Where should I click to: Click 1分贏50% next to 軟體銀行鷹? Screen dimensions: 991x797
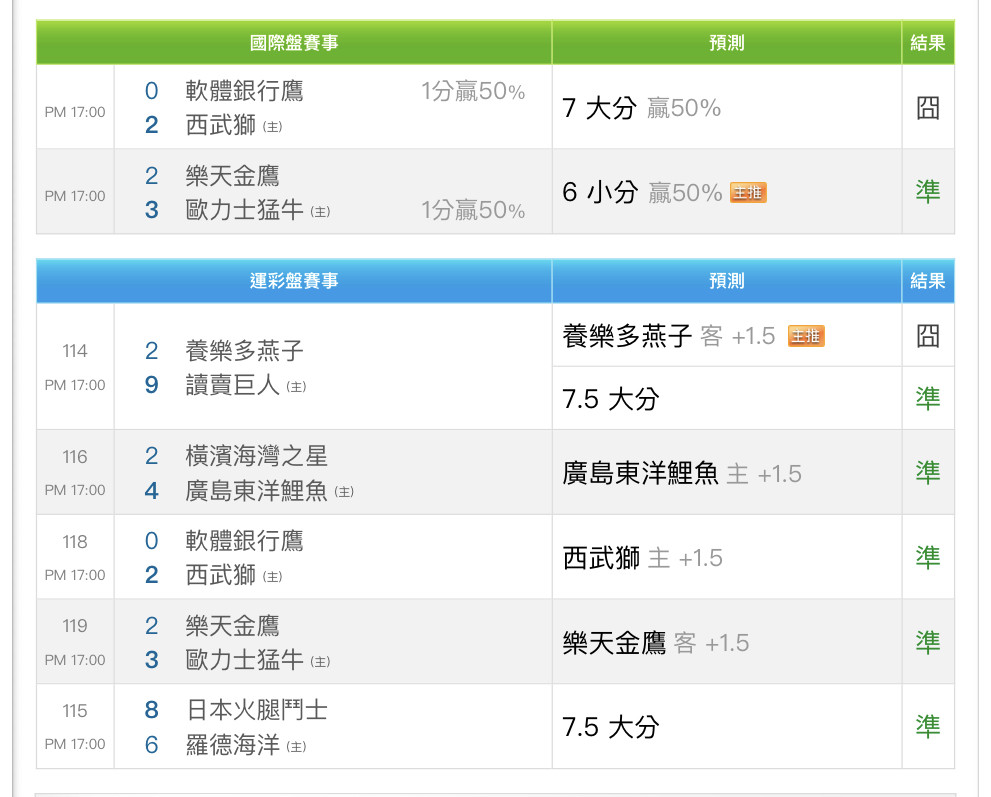(x=473, y=92)
